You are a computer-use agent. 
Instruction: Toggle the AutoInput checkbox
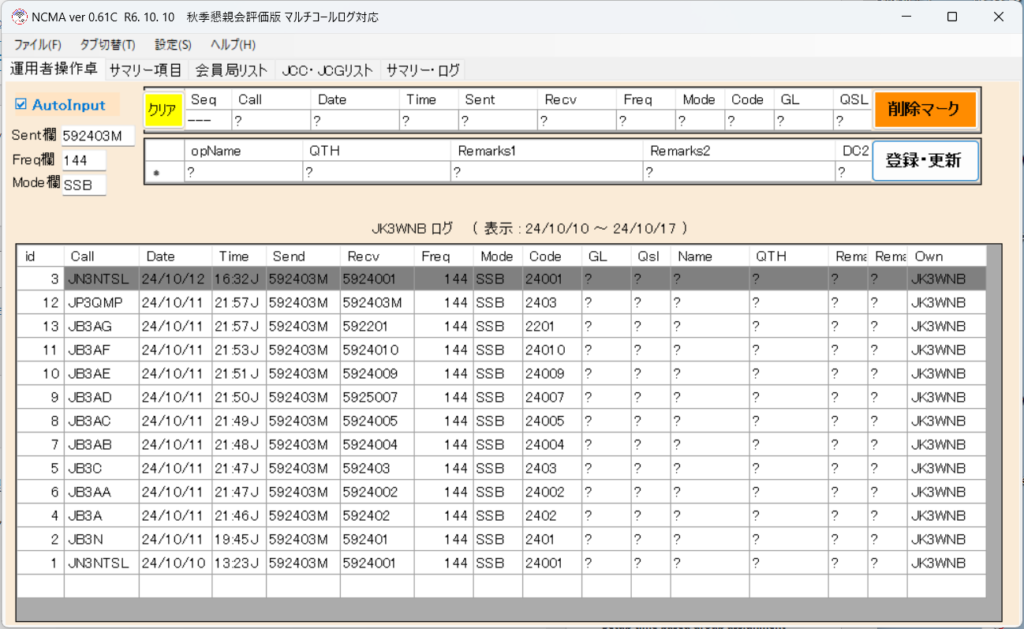[x=22, y=105]
